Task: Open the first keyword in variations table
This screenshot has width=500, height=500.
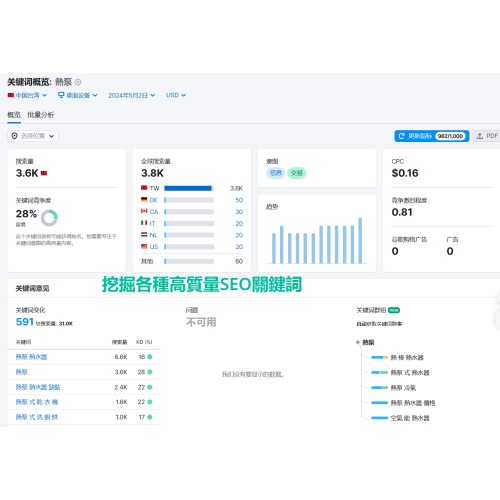Action: tap(31, 357)
